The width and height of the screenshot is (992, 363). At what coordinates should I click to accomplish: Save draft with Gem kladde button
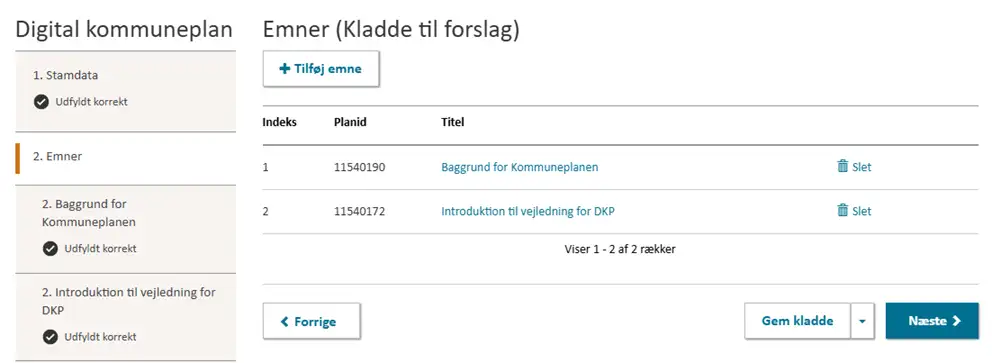tap(797, 321)
